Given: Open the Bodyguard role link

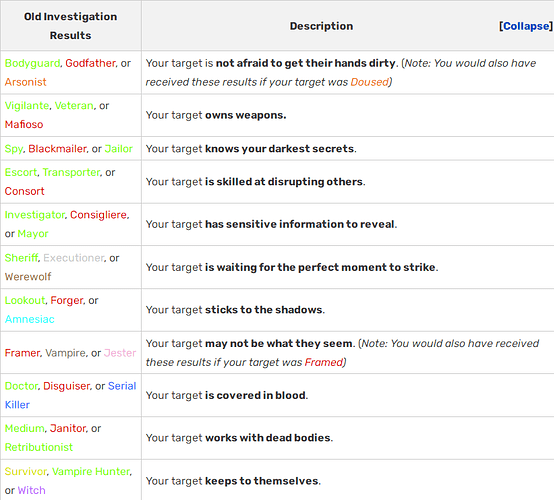Looking at the screenshot, I should pyautogui.click(x=33, y=63).
